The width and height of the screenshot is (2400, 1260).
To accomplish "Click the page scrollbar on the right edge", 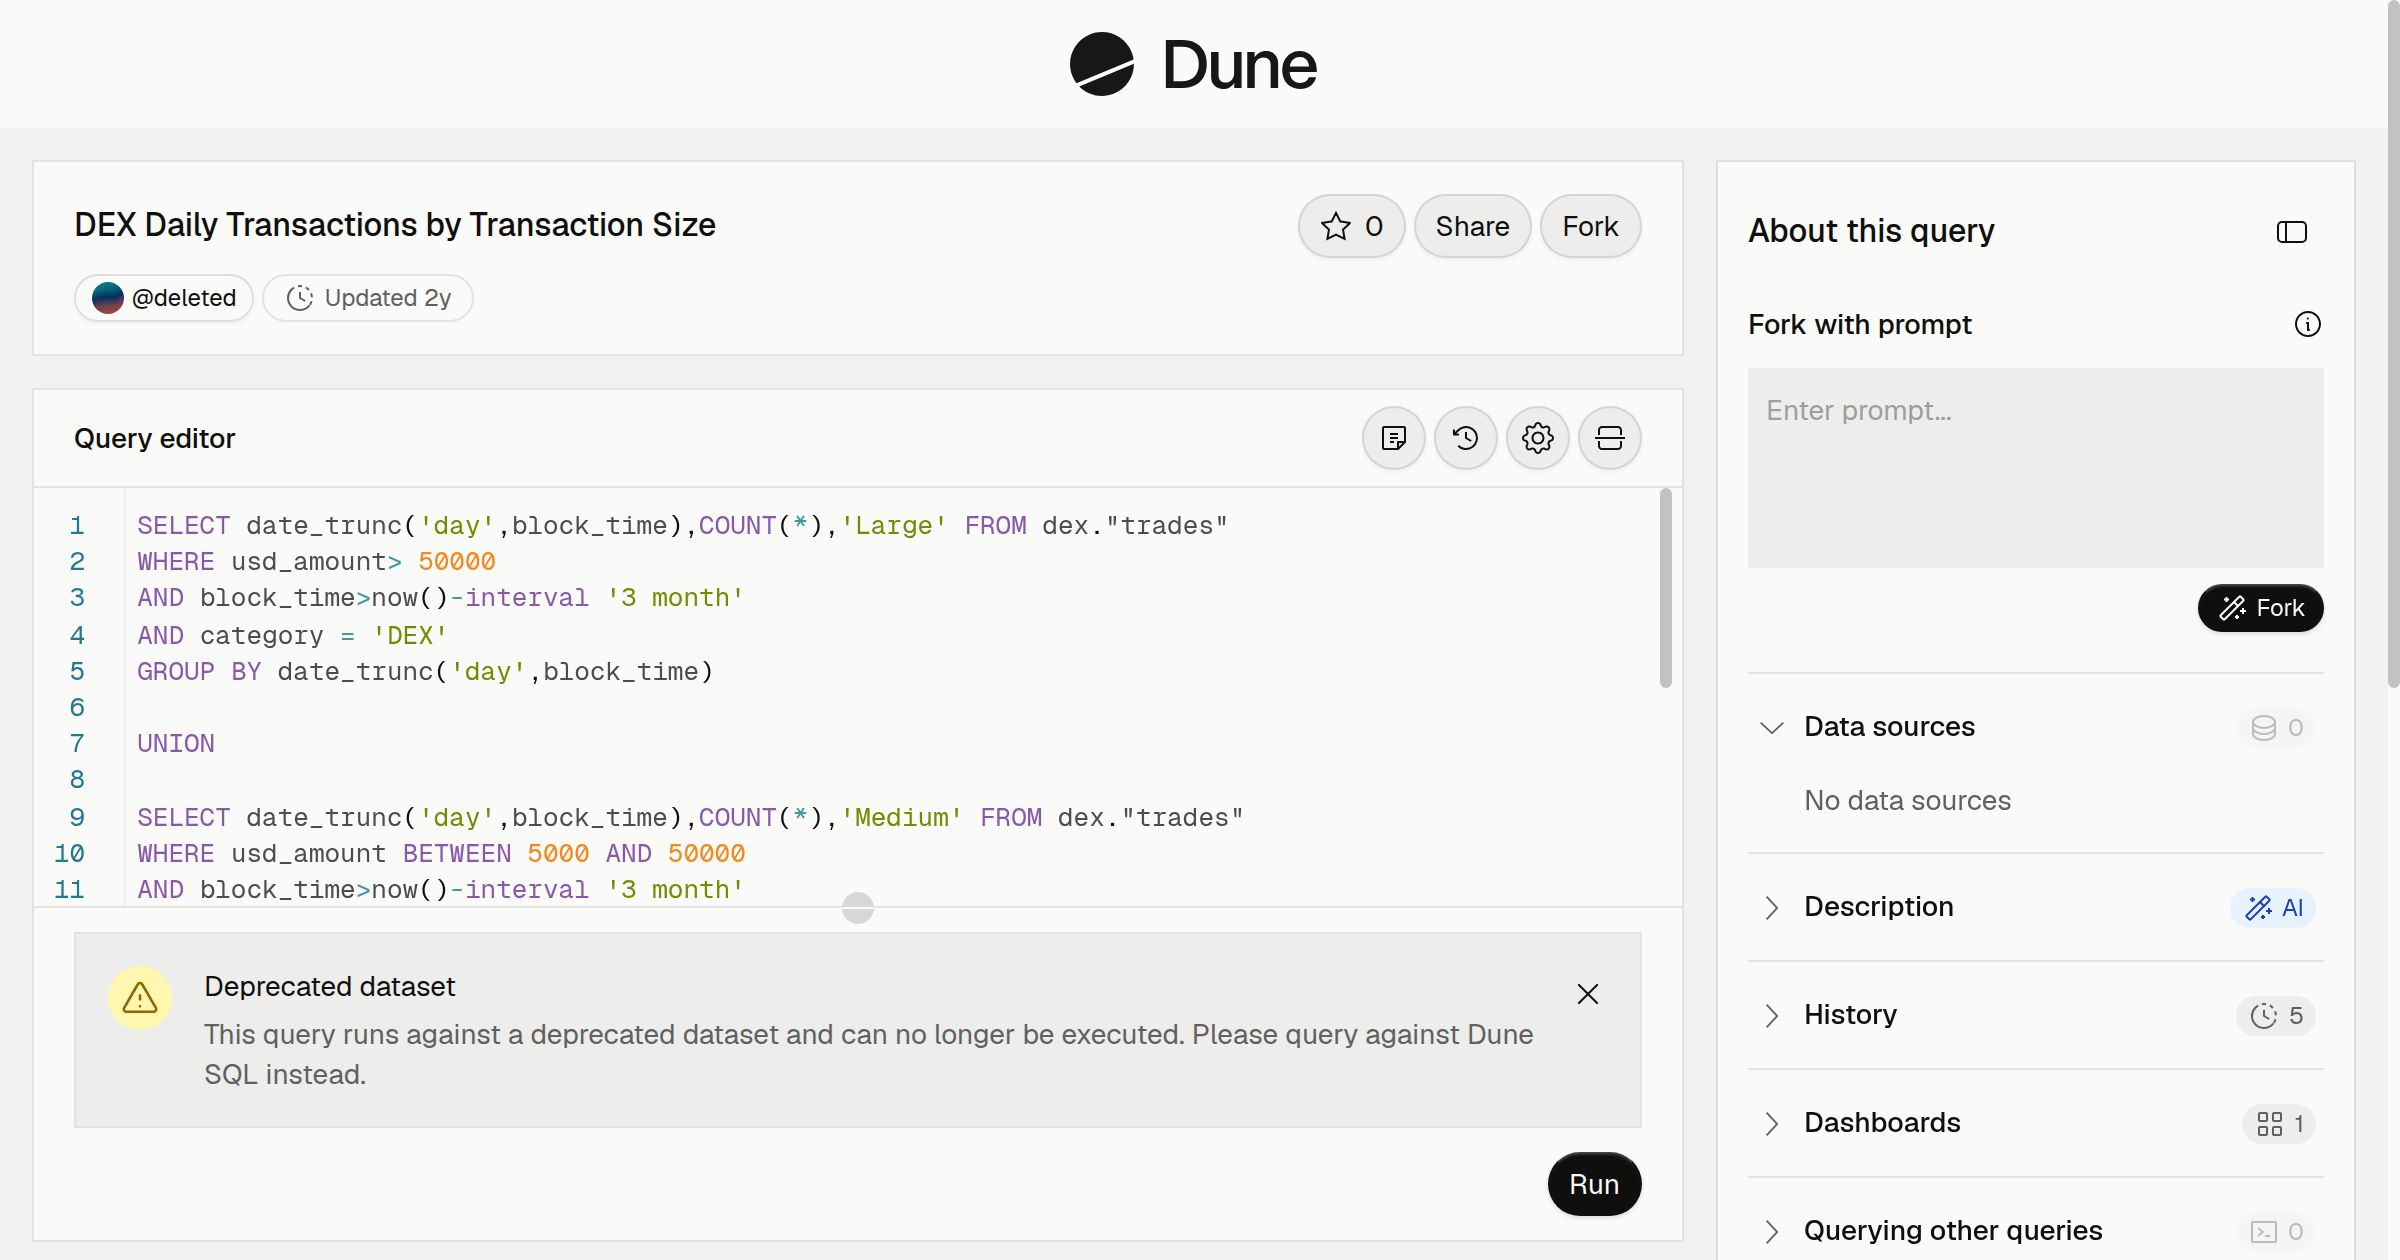I will [2393, 345].
